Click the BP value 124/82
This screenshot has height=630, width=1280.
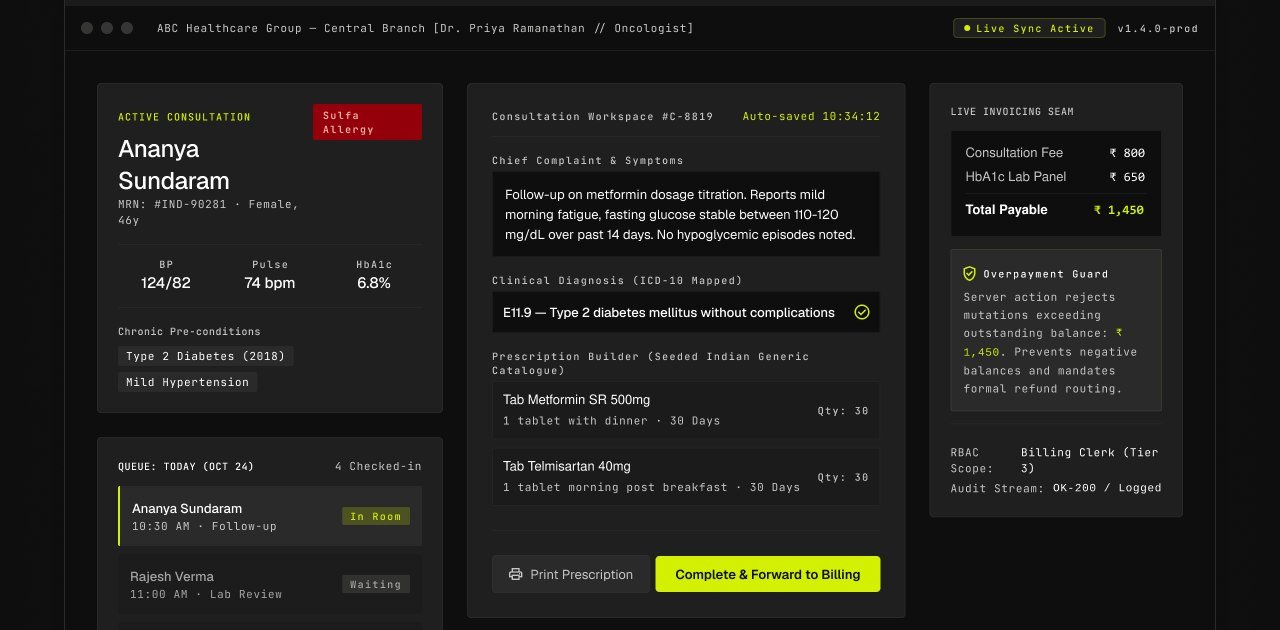[x=166, y=283]
